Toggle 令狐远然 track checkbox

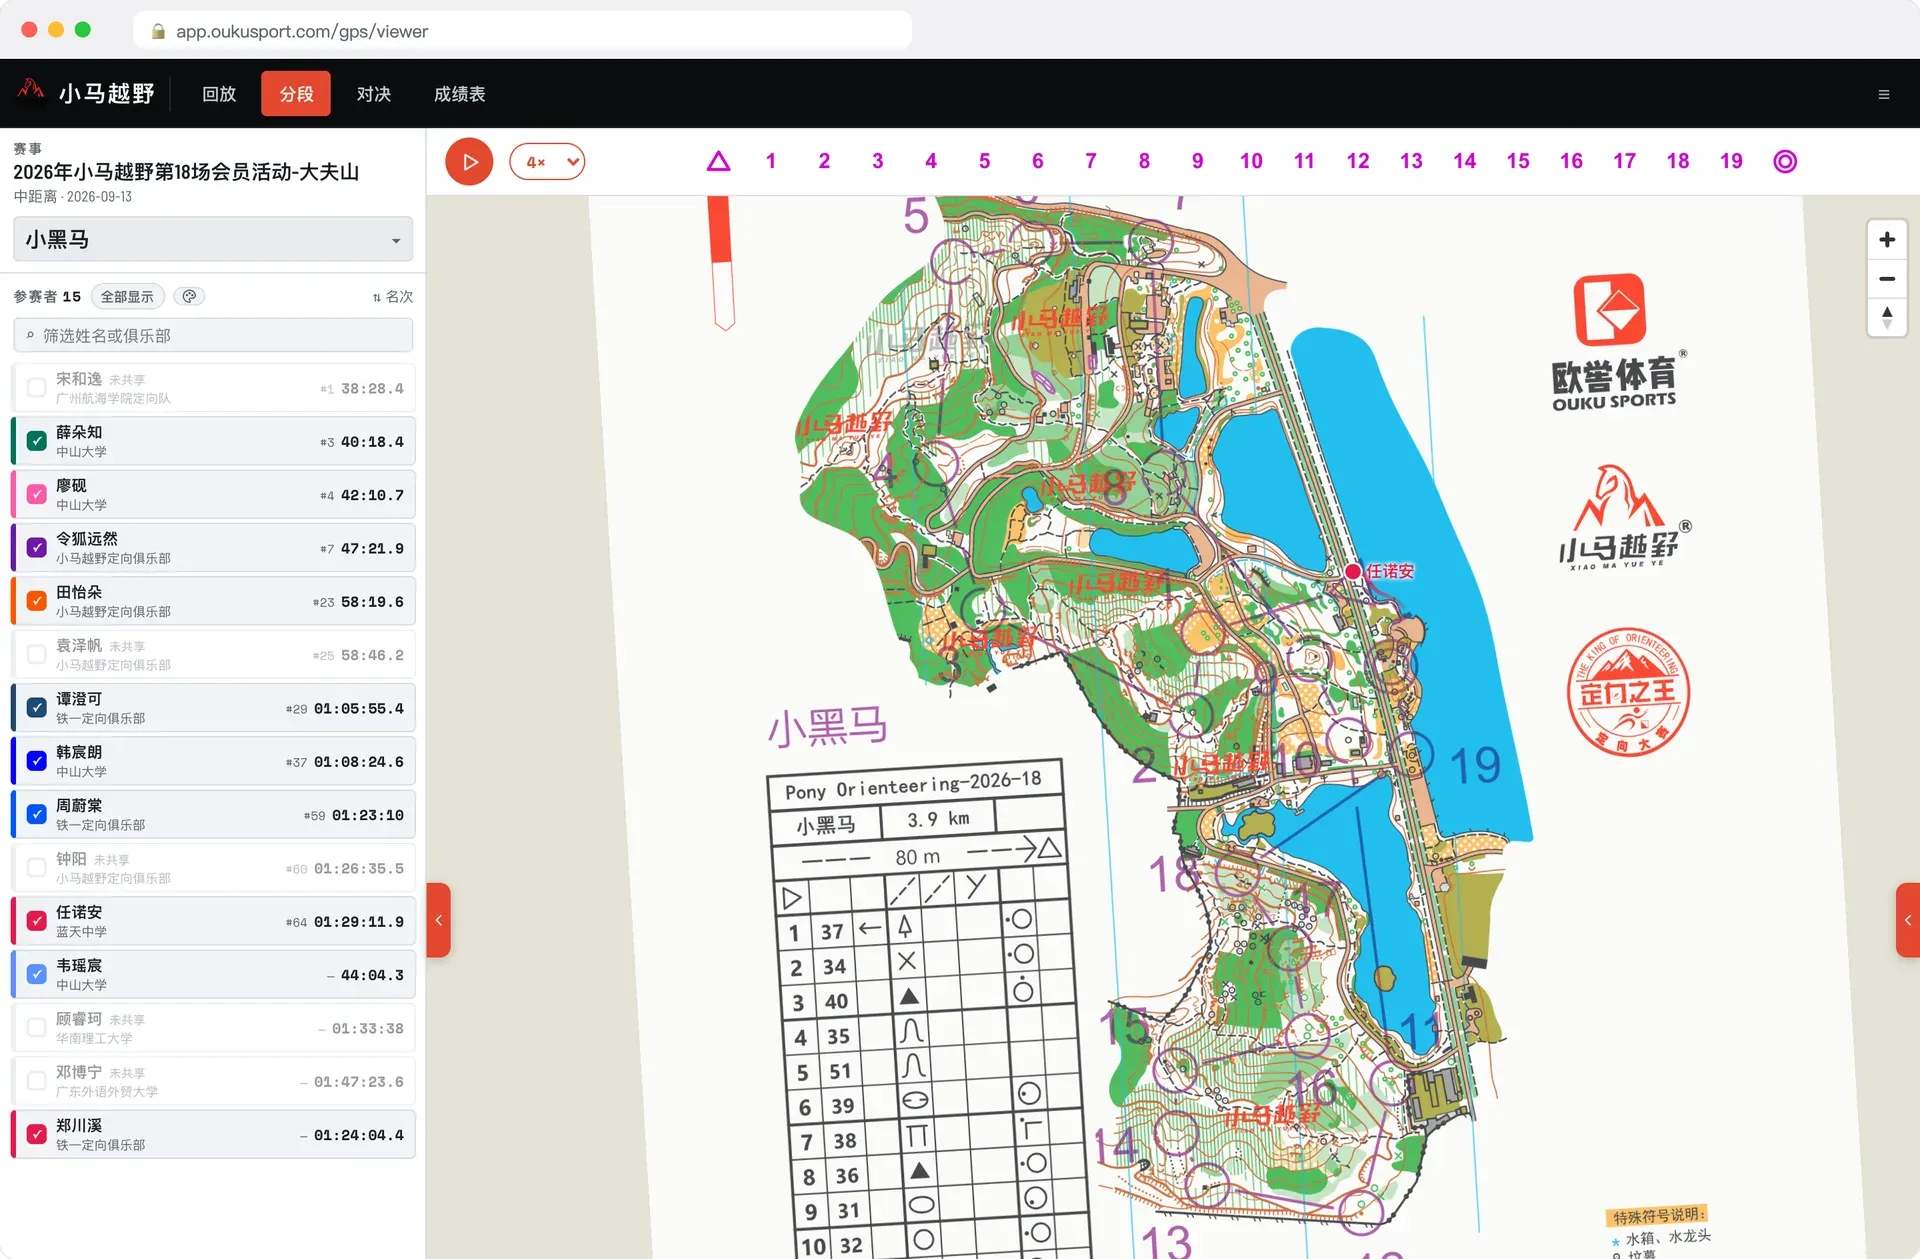pos(37,548)
